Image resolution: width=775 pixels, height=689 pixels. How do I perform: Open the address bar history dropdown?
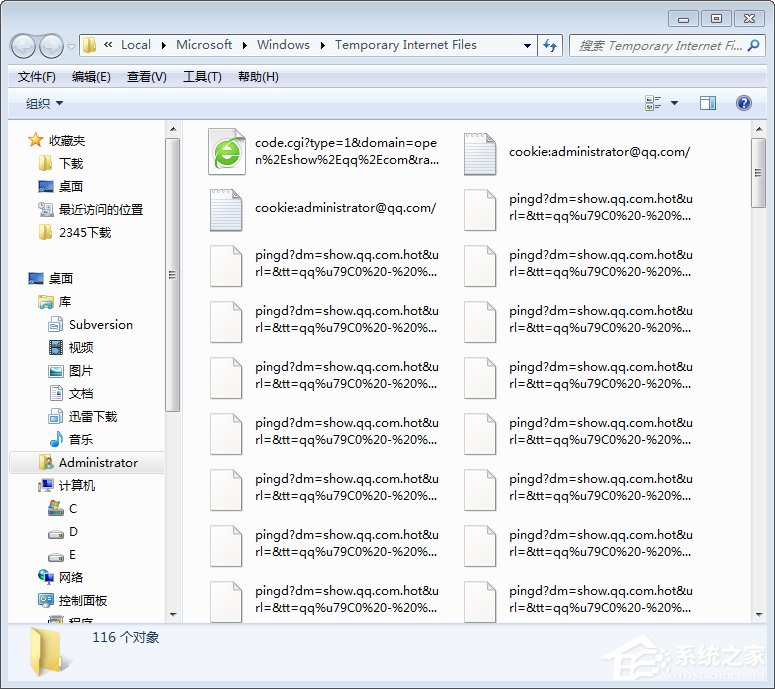(527, 45)
